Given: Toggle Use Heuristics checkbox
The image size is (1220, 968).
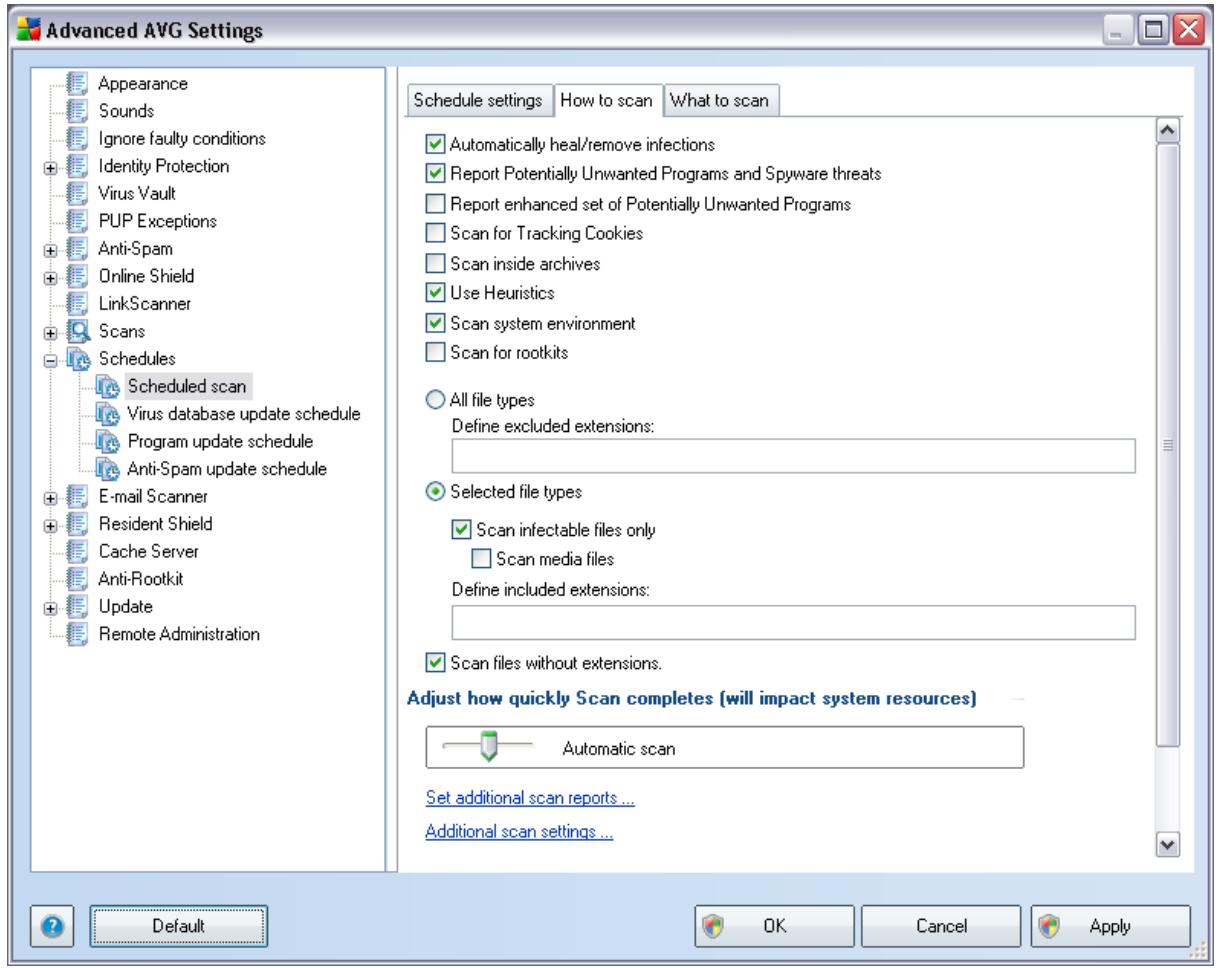Looking at the screenshot, I should click(x=434, y=293).
